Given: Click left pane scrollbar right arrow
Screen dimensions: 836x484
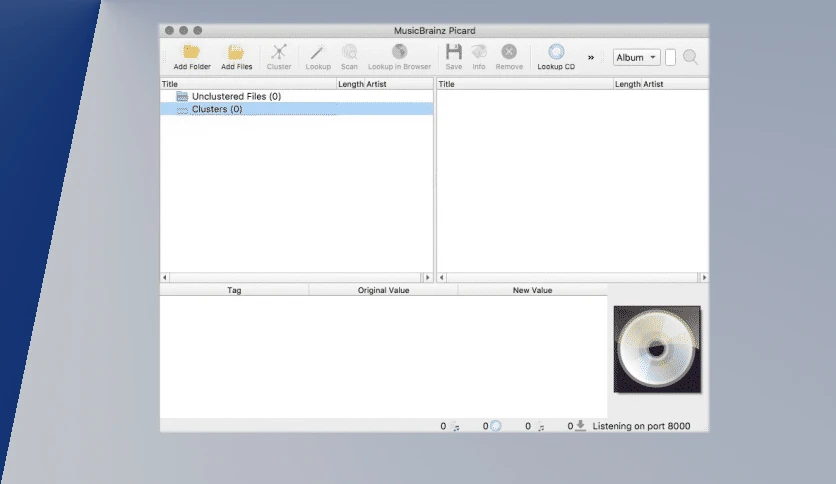Looking at the screenshot, I should 427,277.
